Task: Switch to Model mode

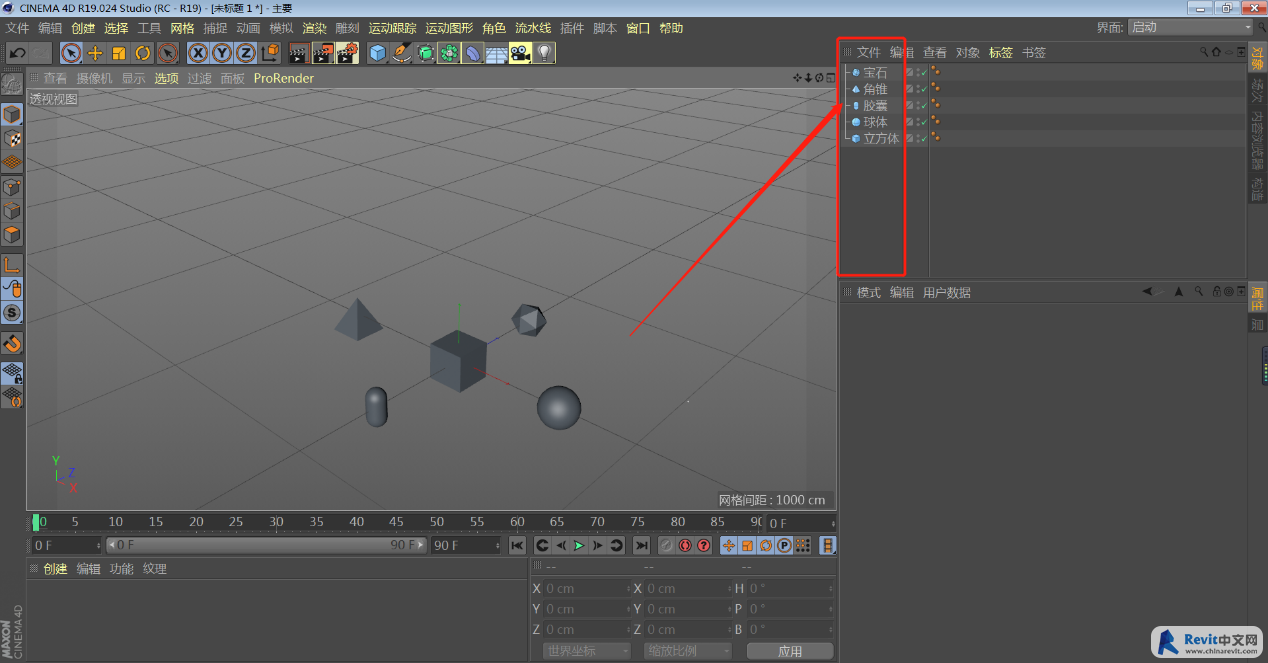Action: click(12, 114)
